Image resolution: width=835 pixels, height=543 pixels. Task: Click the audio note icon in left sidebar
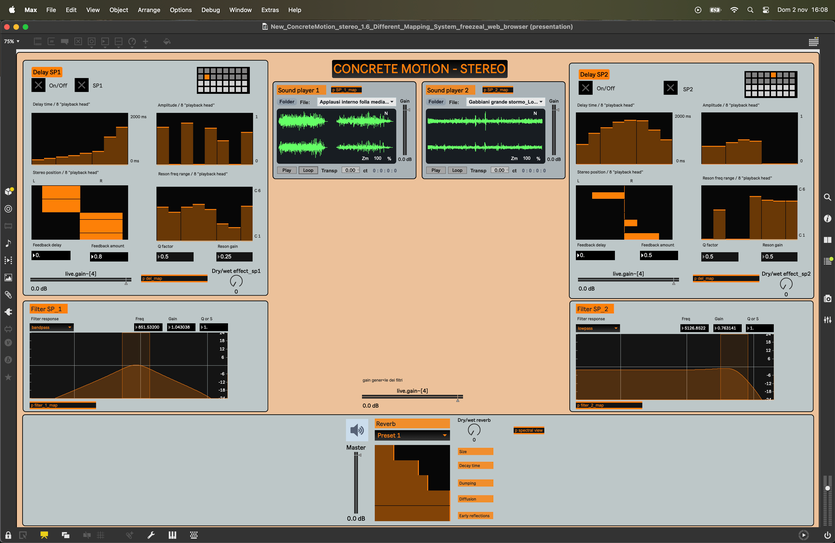(x=8, y=243)
